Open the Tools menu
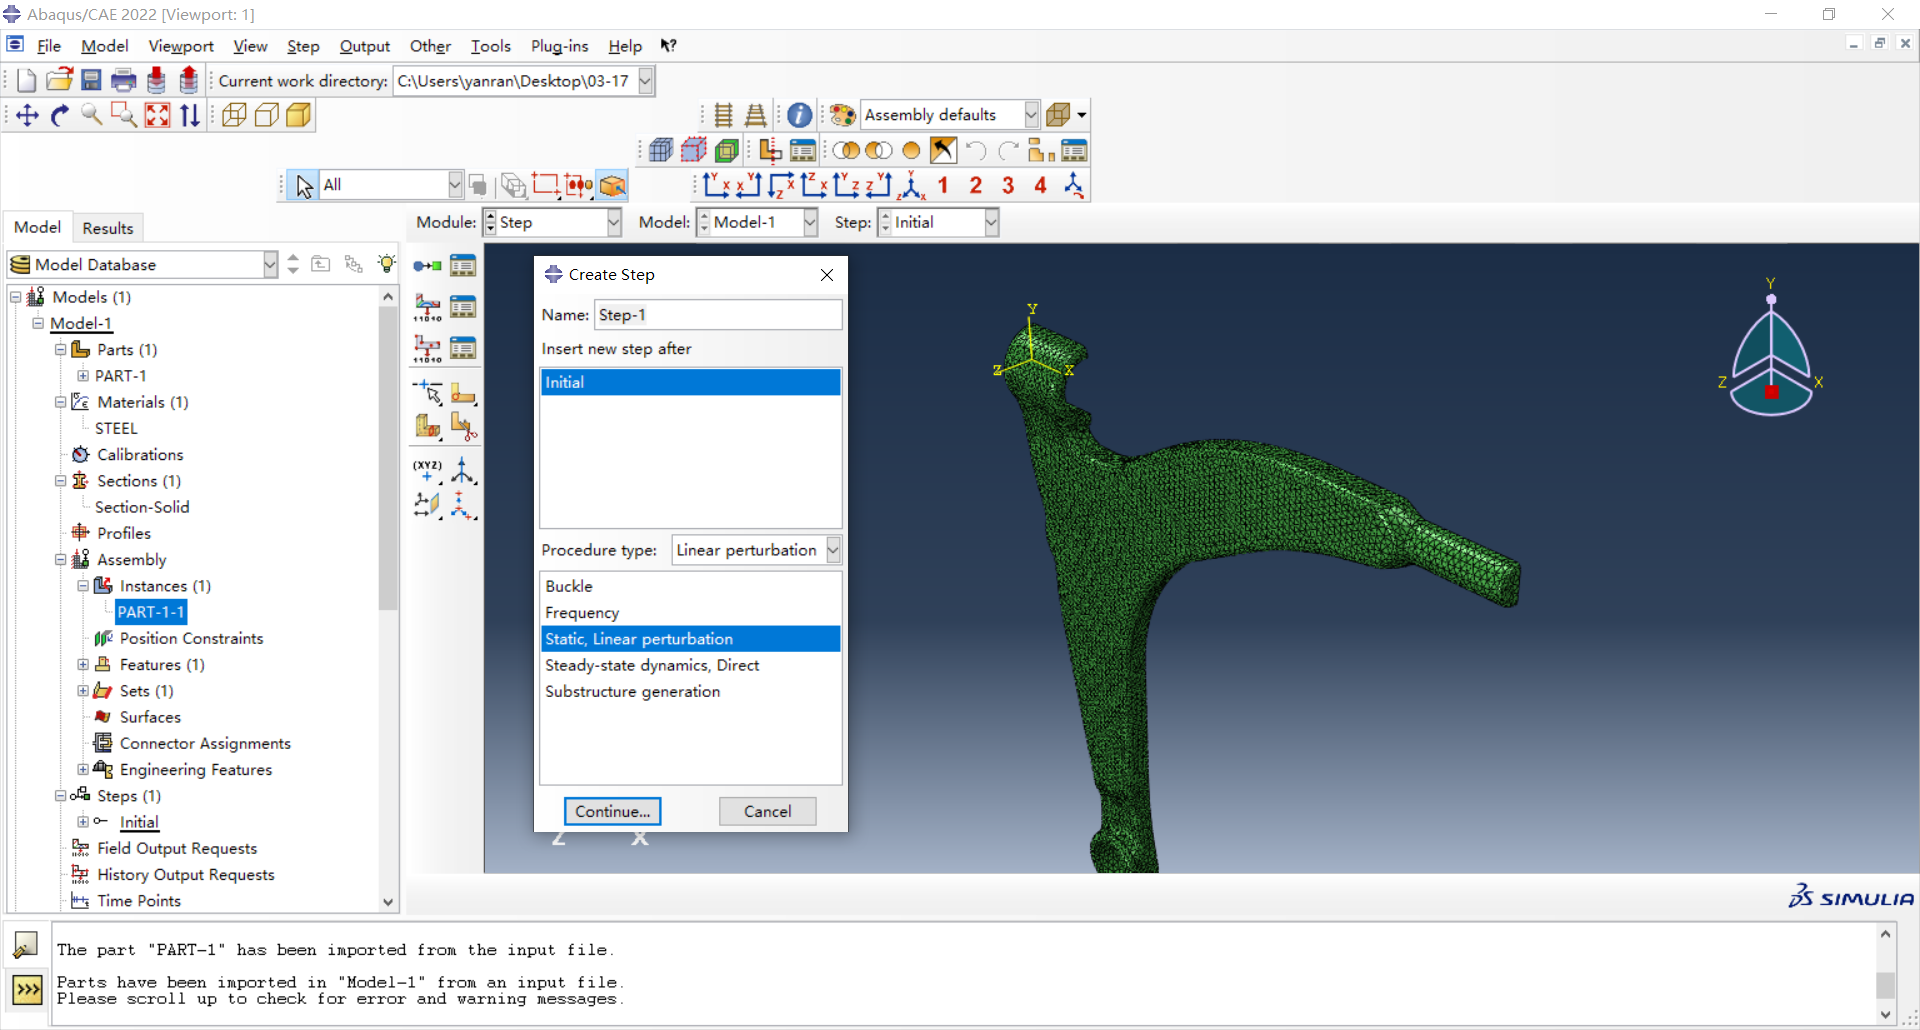This screenshot has height=1030, width=1920. click(490, 46)
